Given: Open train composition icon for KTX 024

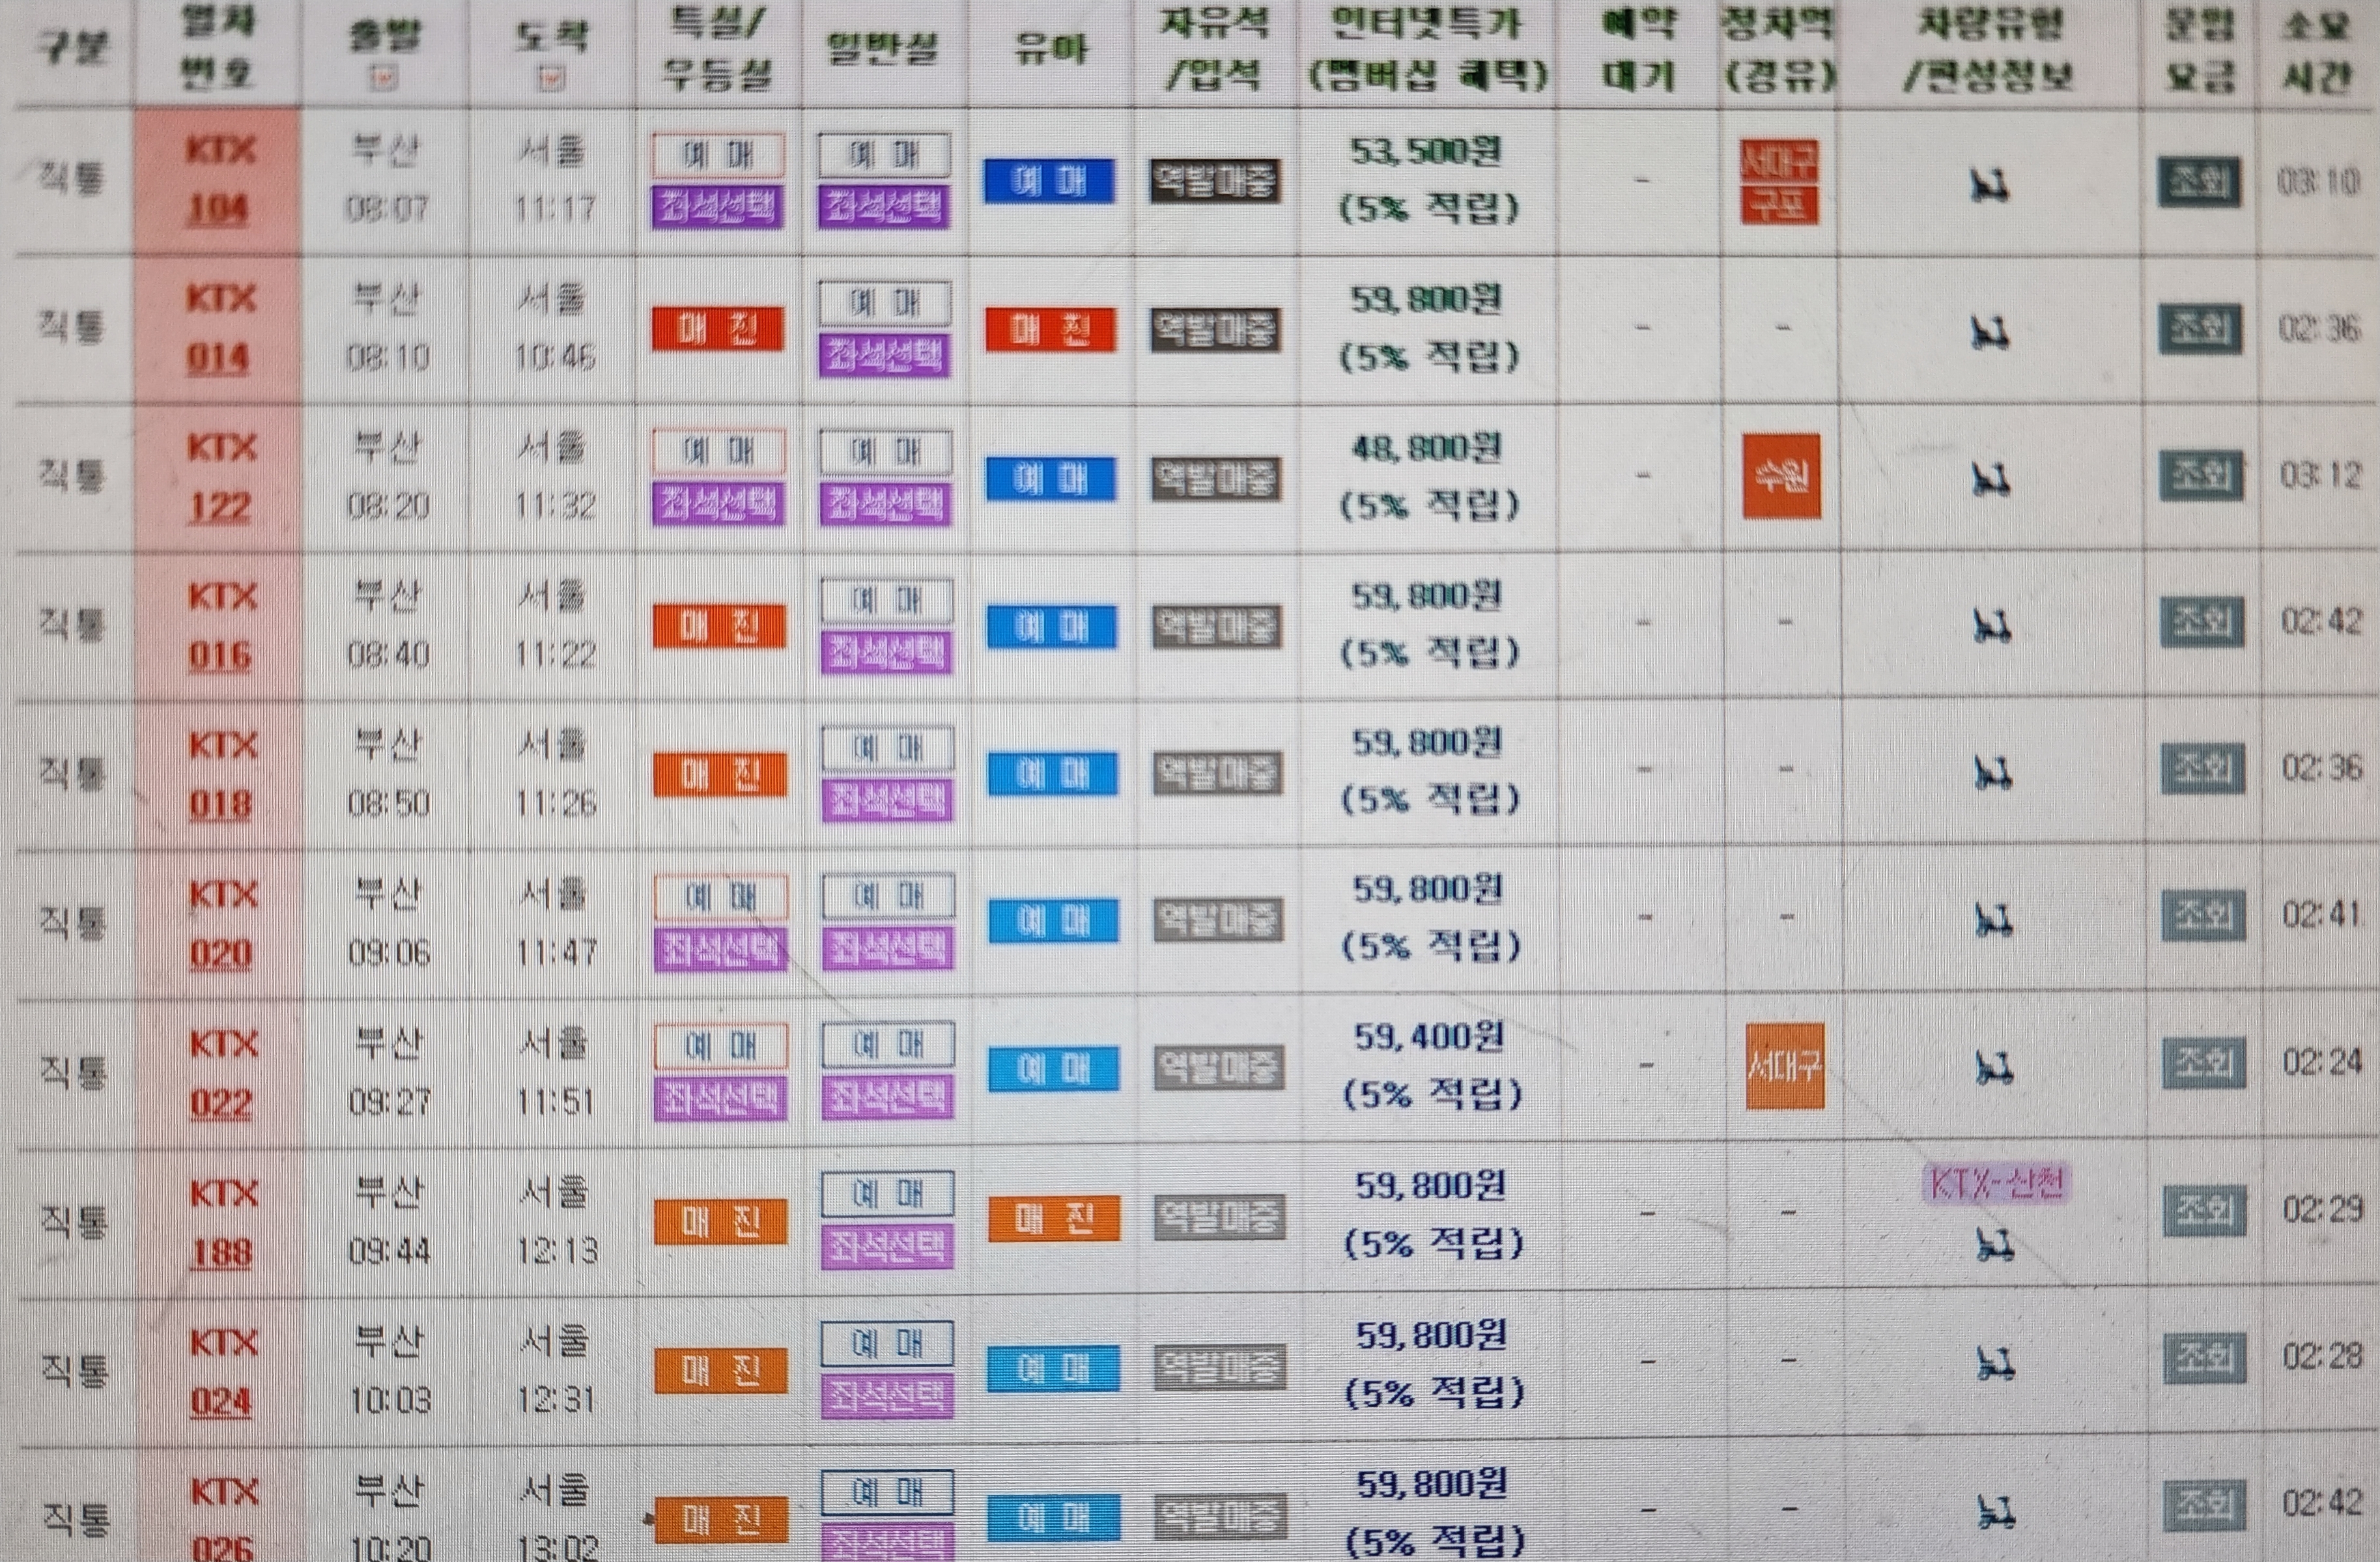Looking at the screenshot, I should pyautogui.click(x=1996, y=1363).
